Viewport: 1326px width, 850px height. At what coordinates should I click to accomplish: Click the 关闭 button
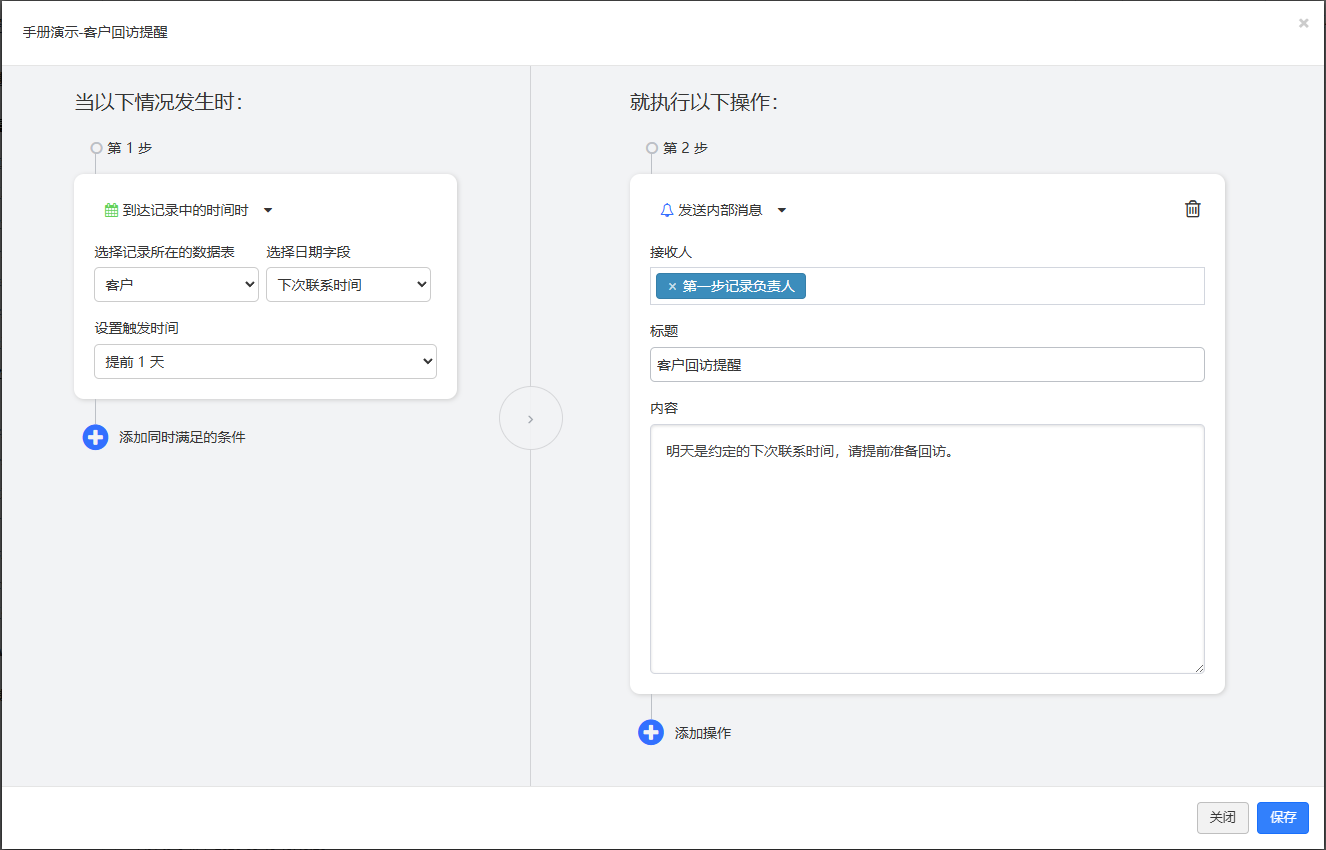[x=1223, y=817]
